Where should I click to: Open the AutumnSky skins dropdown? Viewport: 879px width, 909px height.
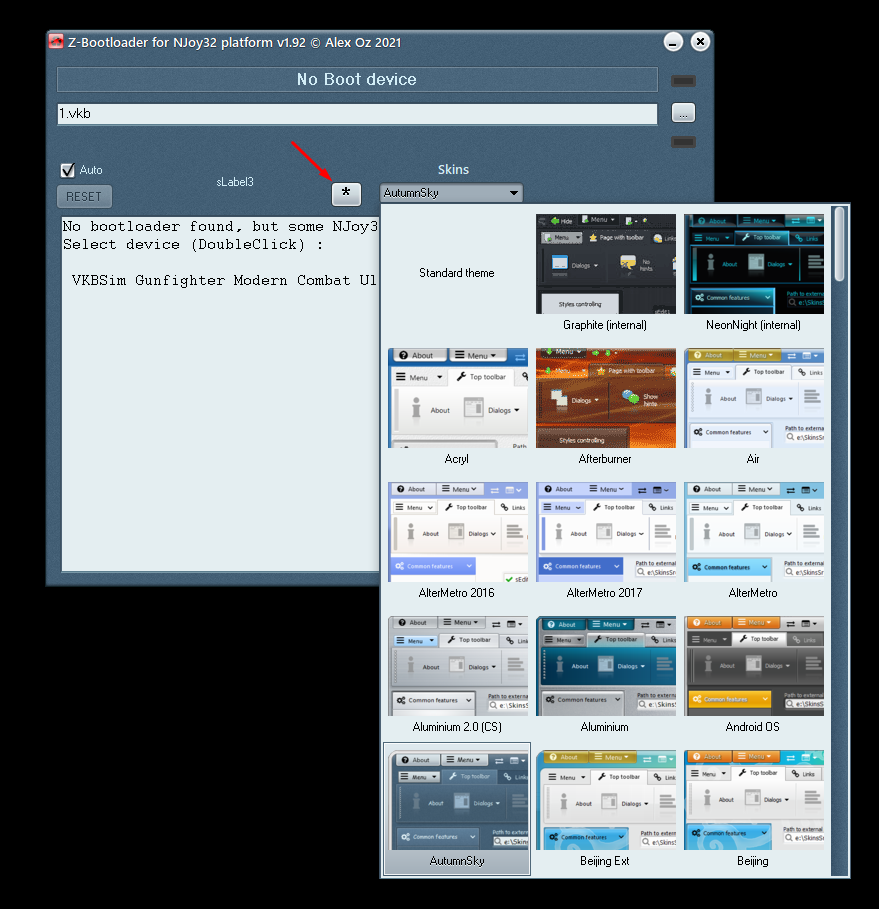[x=451, y=193]
